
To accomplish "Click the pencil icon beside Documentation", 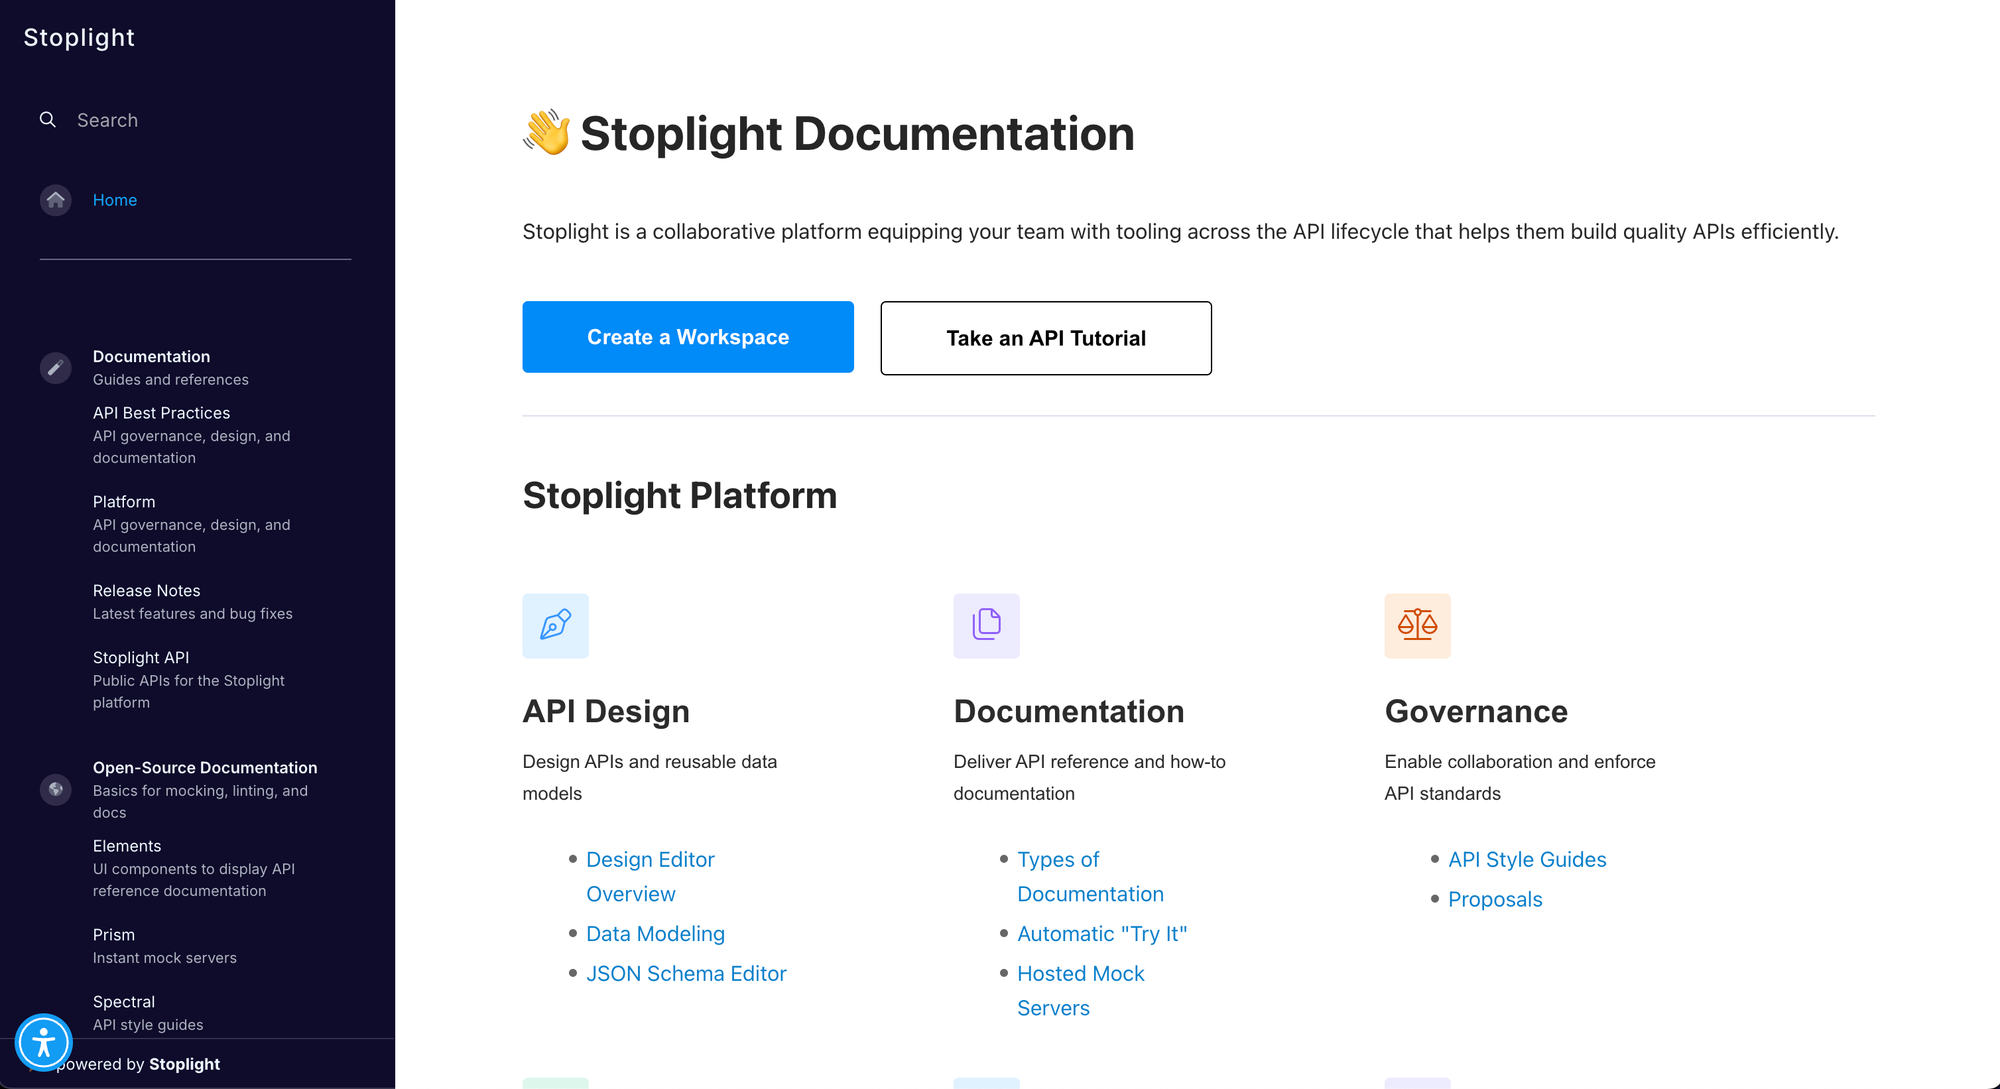I will [x=55, y=367].
